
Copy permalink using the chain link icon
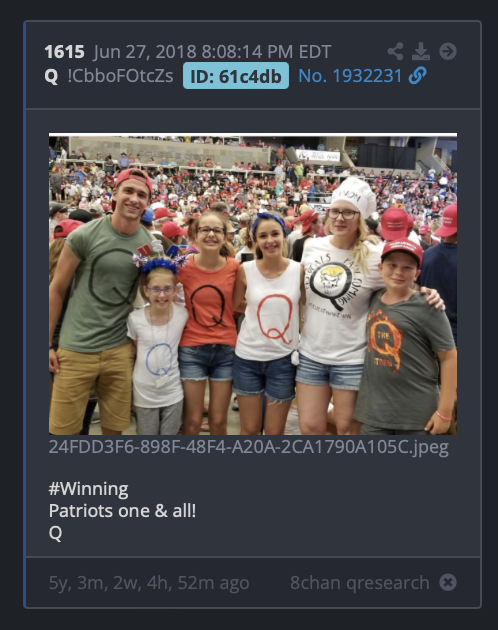pos(418,76)
